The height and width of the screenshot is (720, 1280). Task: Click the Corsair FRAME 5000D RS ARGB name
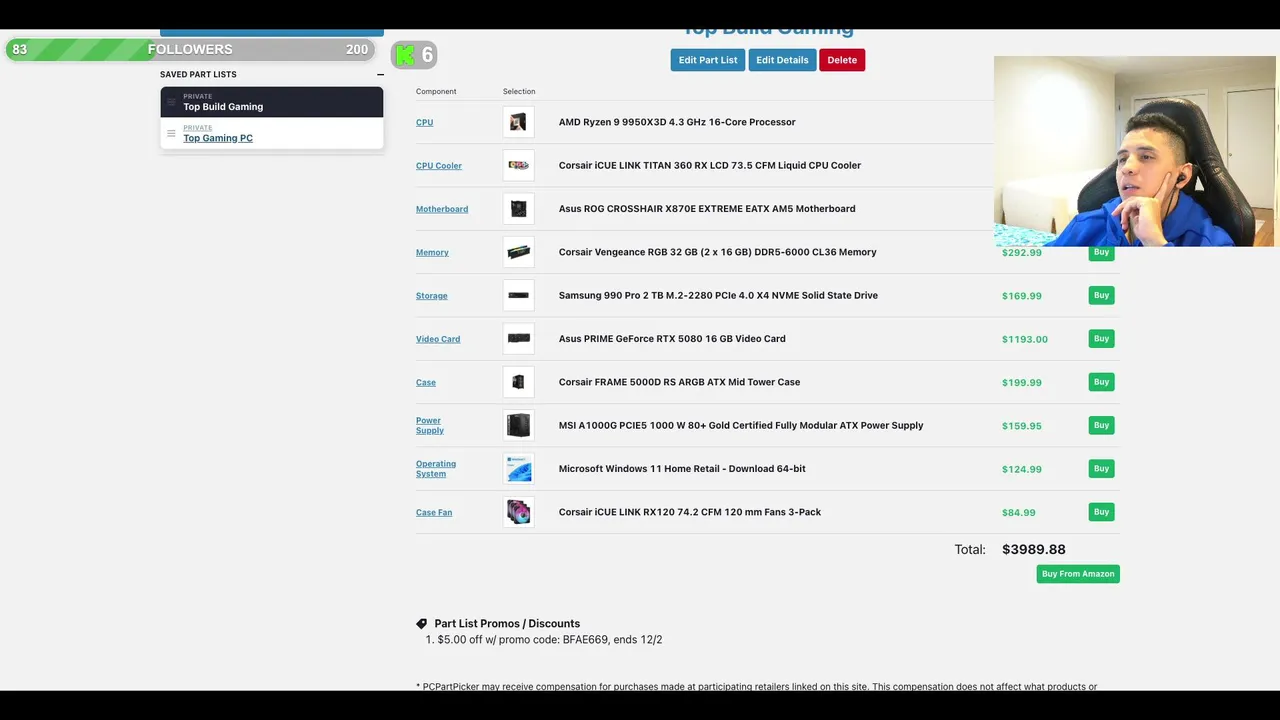[679, 382]
